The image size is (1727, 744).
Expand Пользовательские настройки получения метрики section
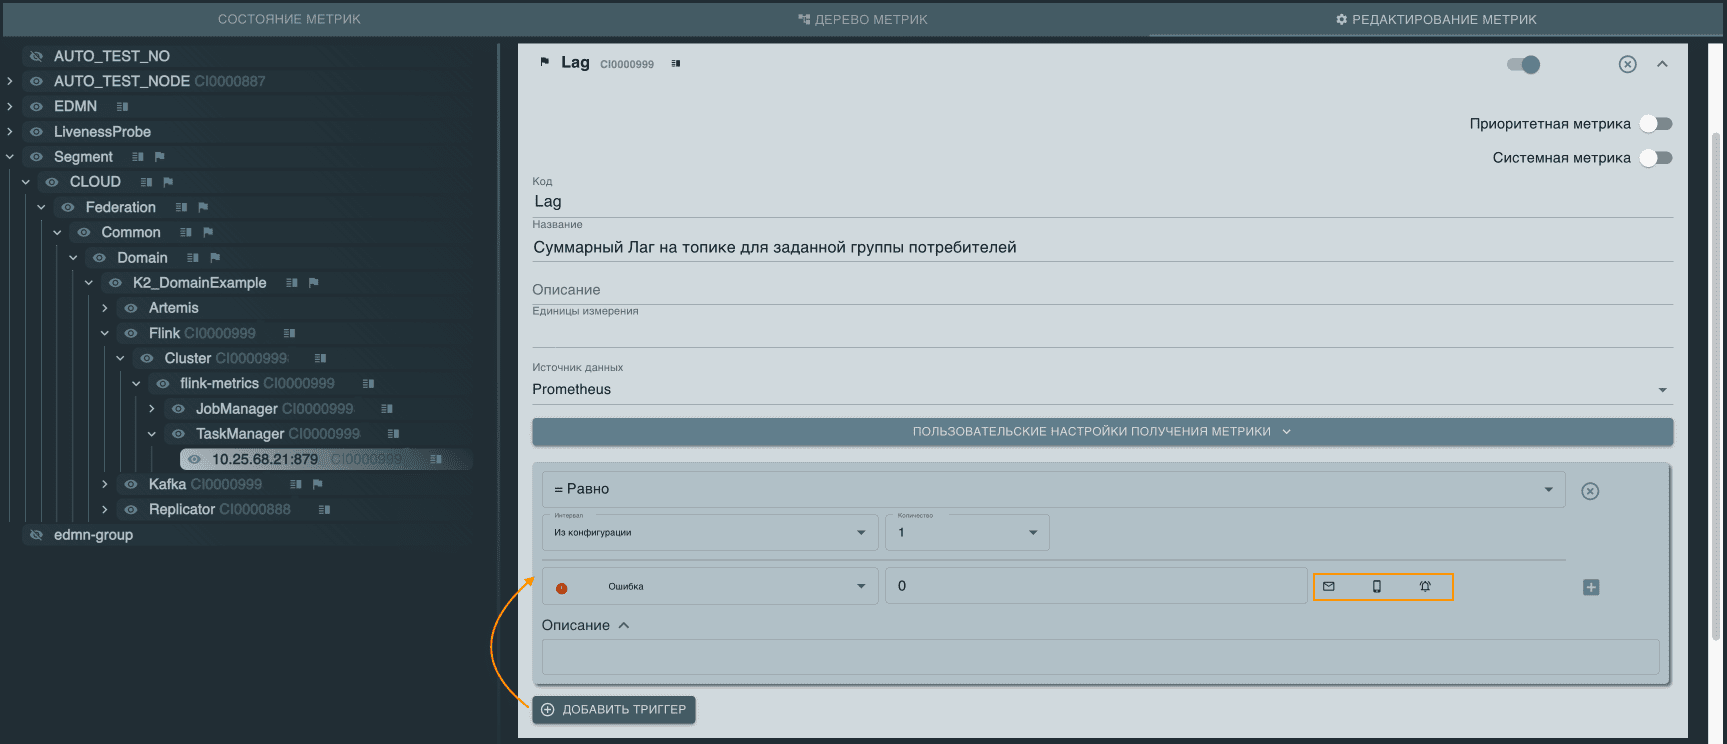(1102, 432)
